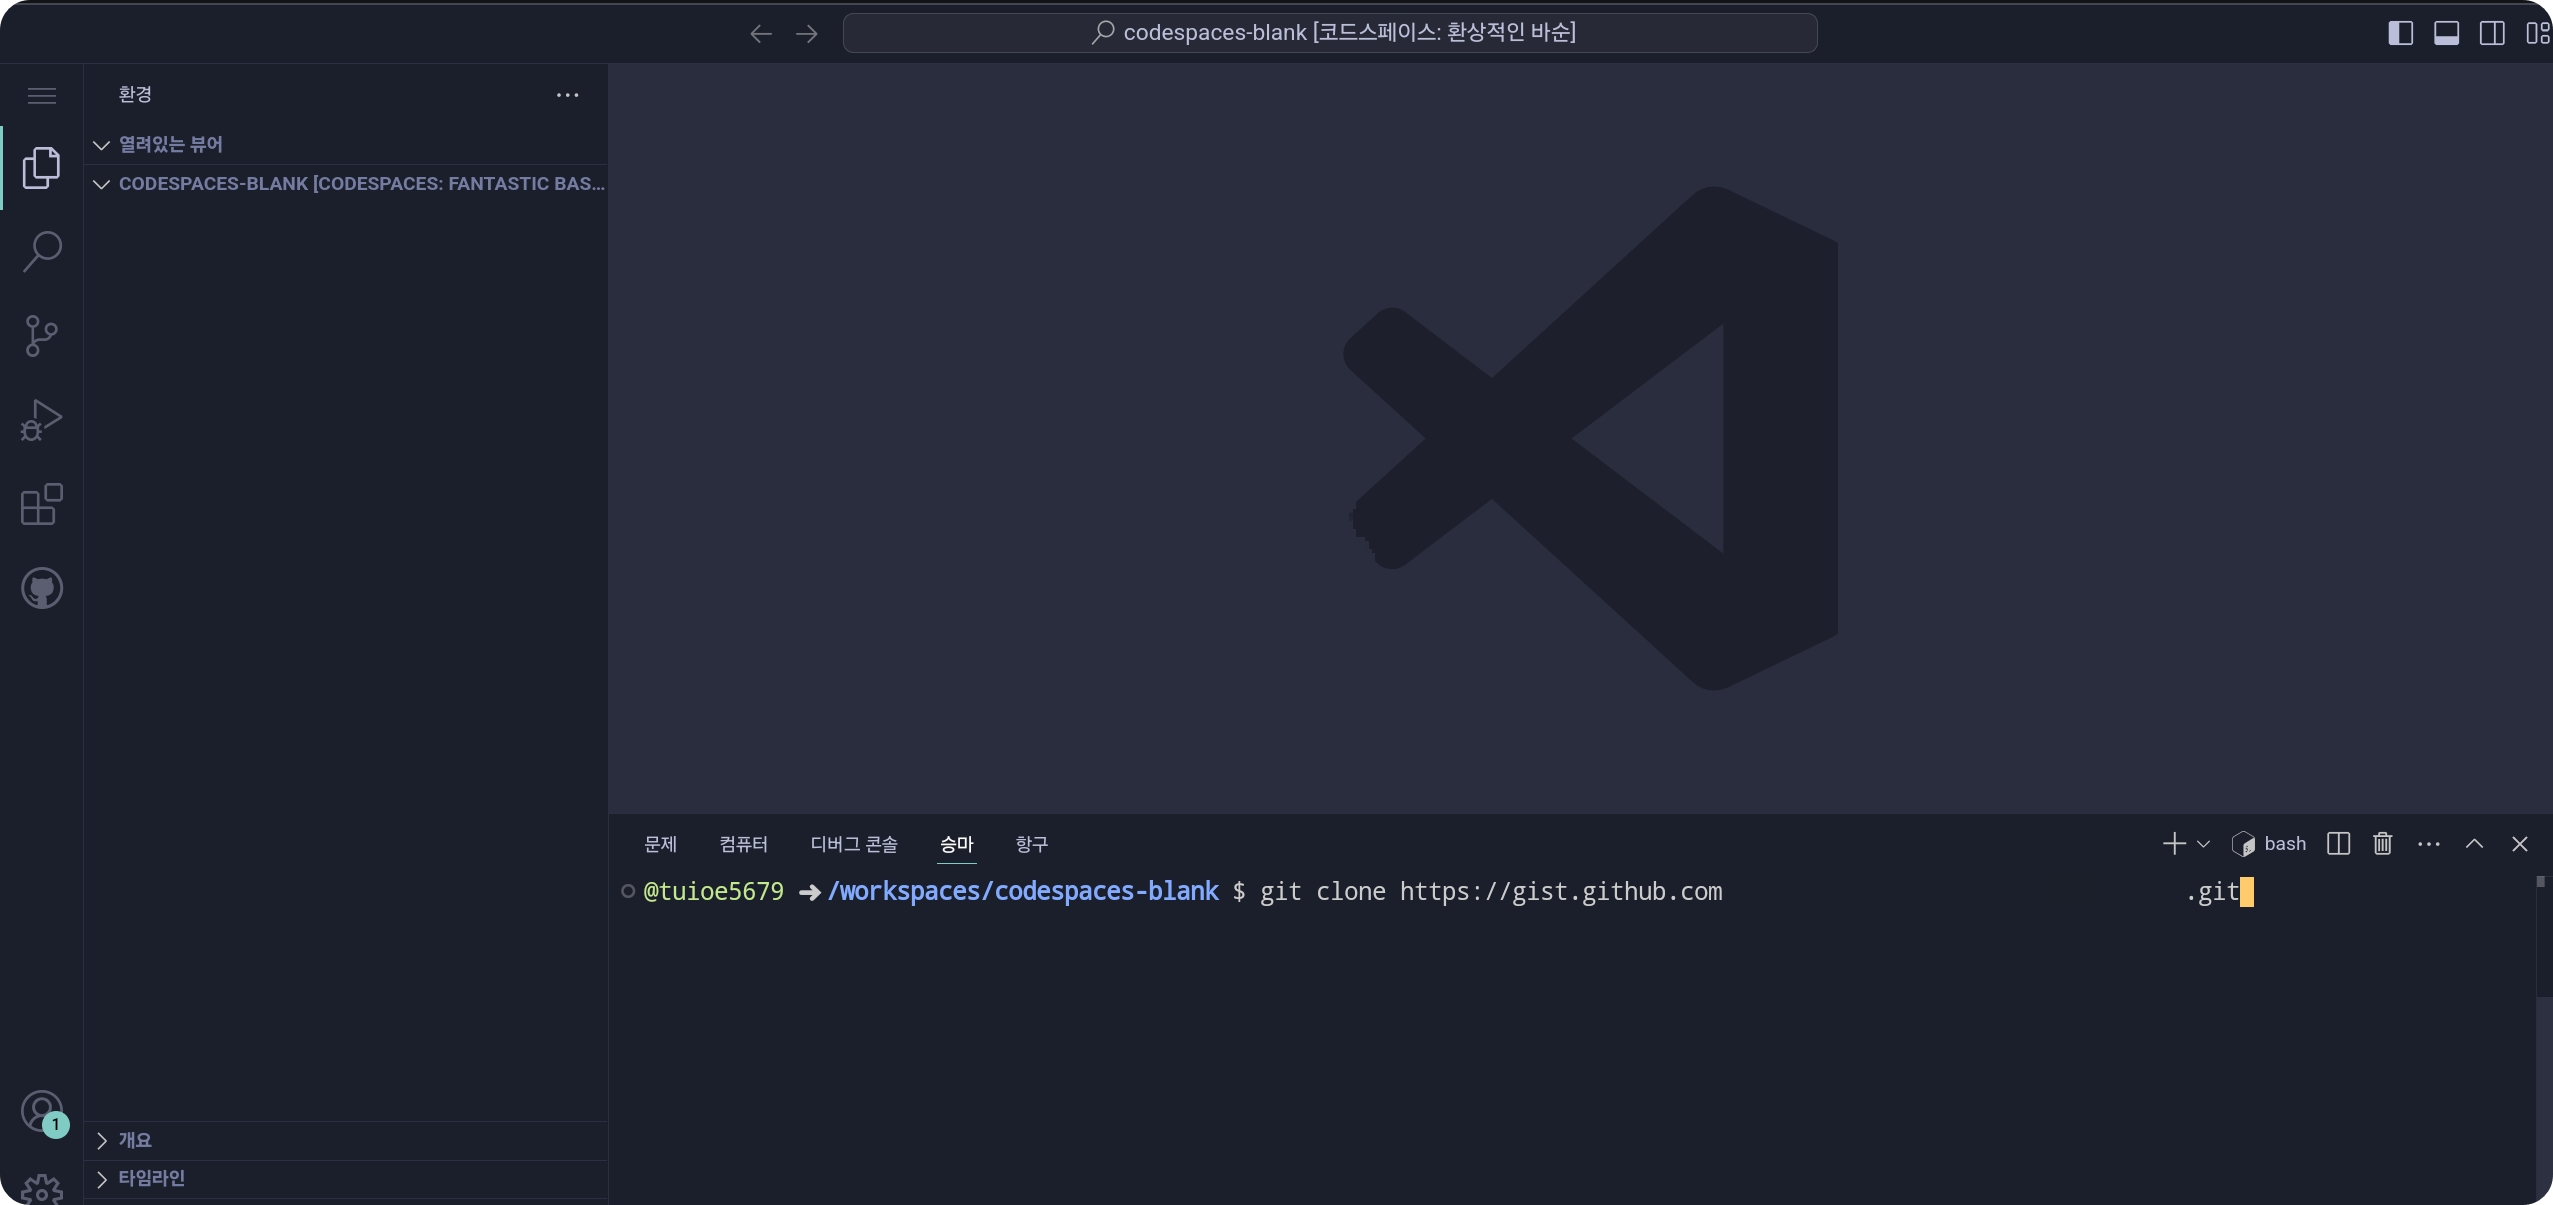Open the Run and Debug view
2553x1205 pixels.
click(41, 420)
